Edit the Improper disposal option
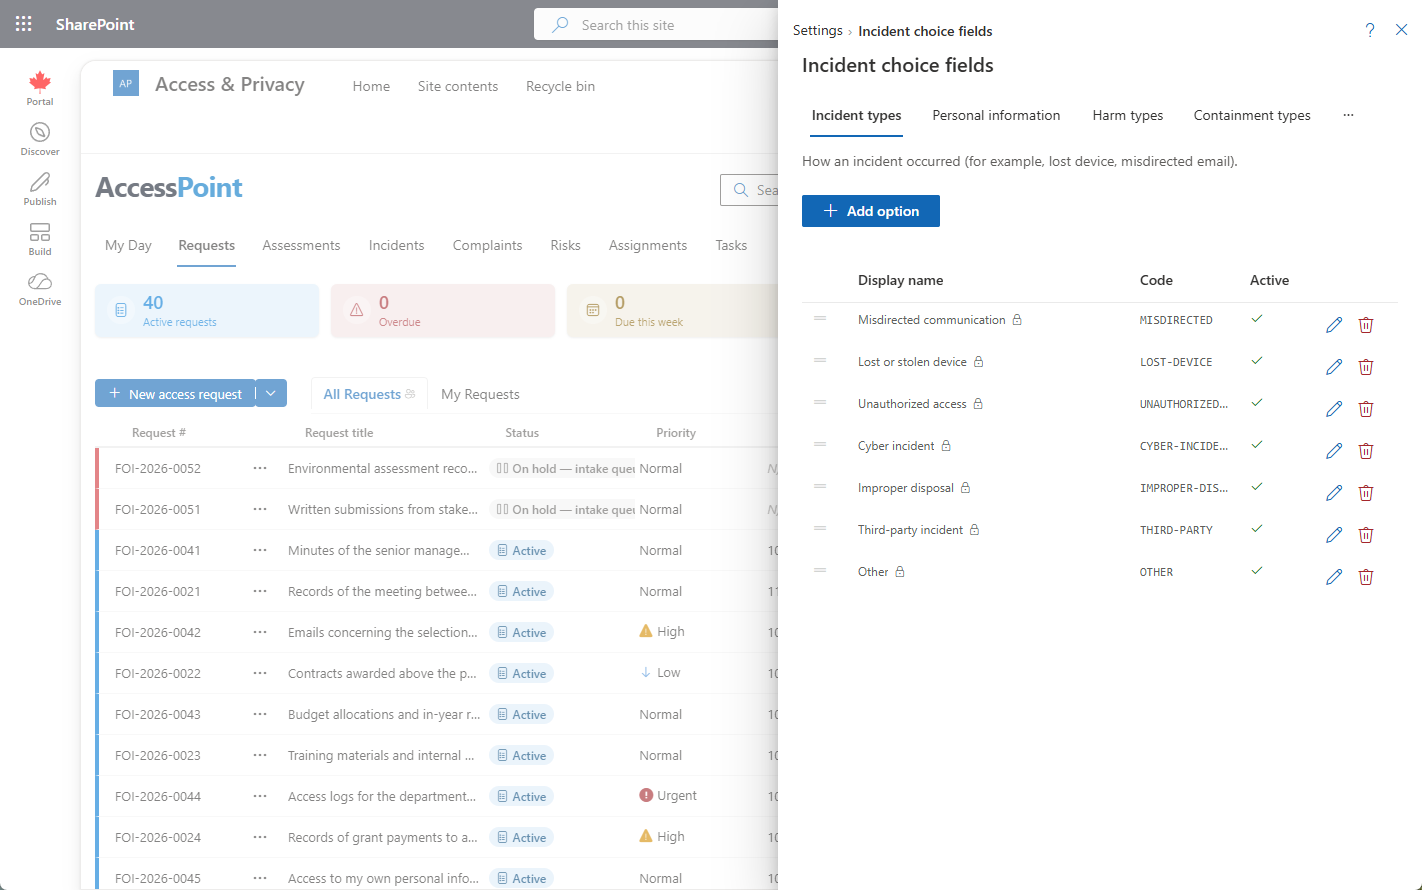This screenshot has height=890, width=1422. click(x=1334, y=493)
